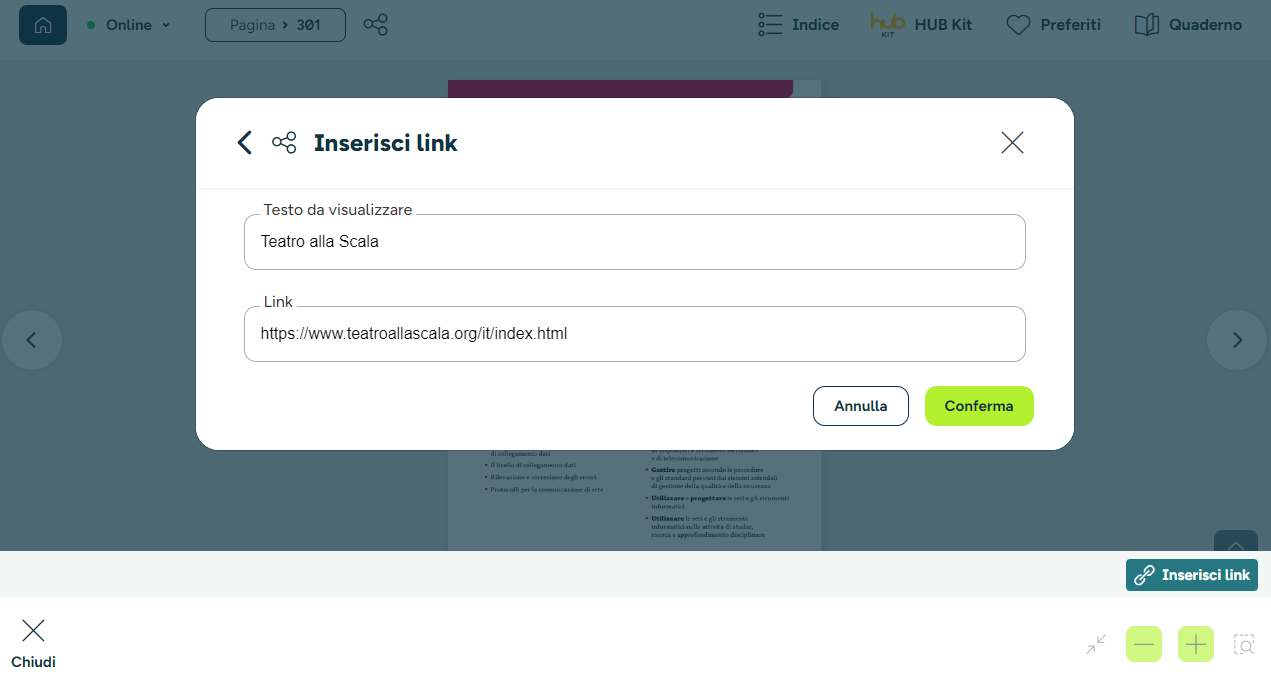Click the Pagina 301 page selector
The image size is (1271, 683).
click(x=275, y=25)
